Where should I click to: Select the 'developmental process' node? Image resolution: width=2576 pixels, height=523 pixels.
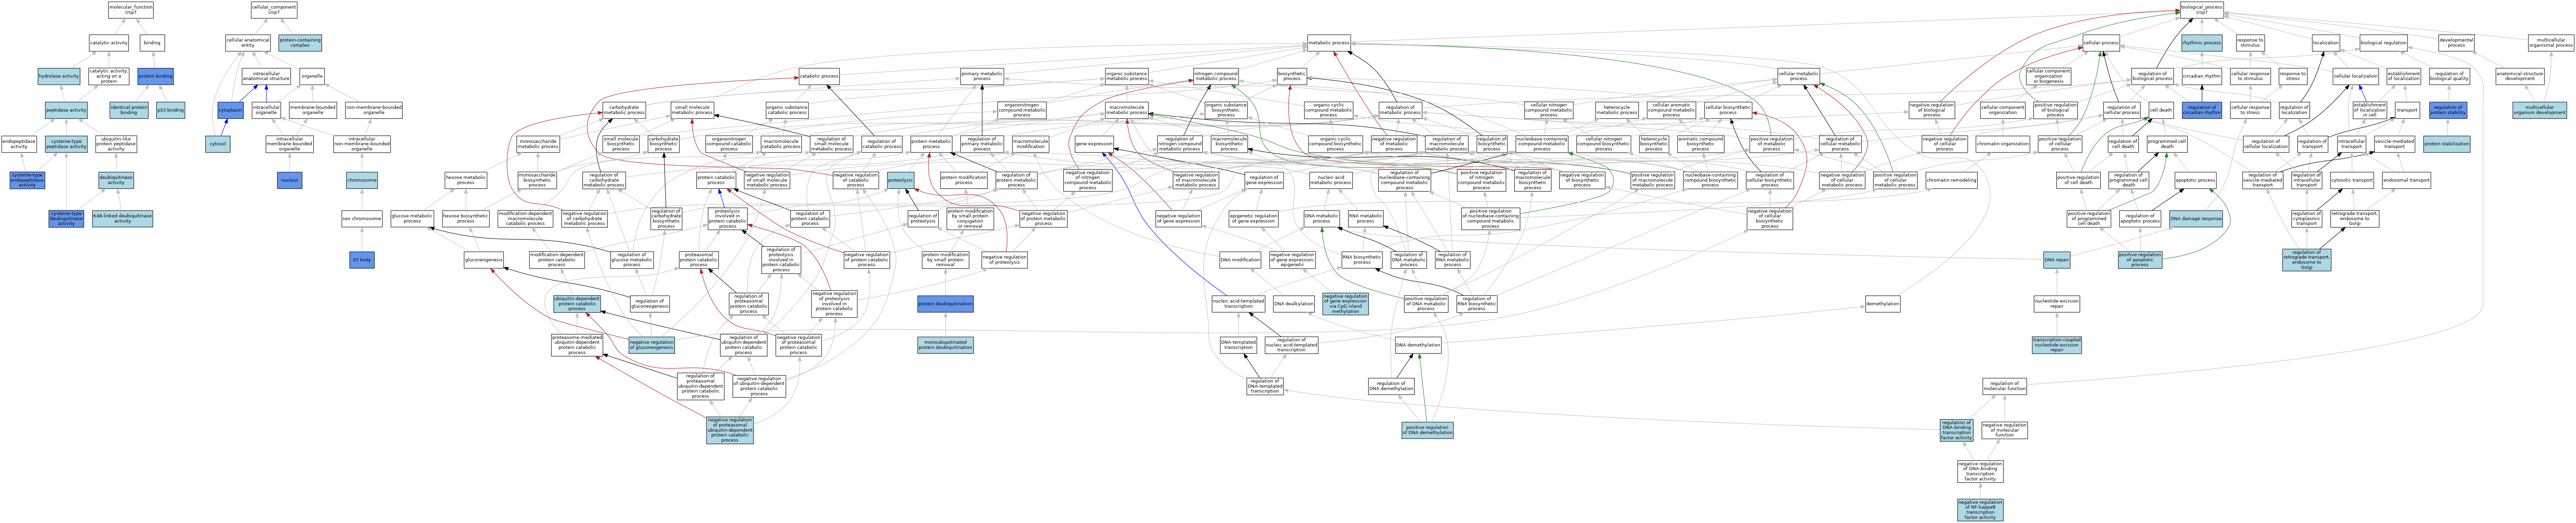click(2456, 43)
